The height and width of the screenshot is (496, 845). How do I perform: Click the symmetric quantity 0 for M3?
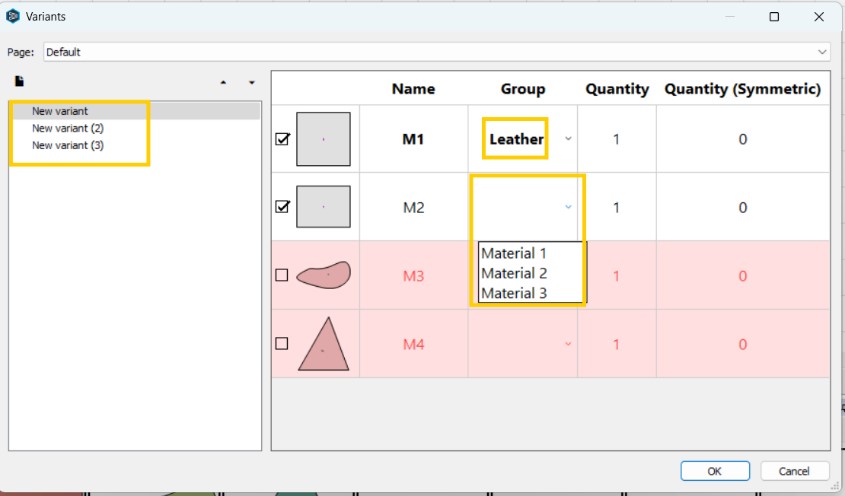tap(743, 276)
